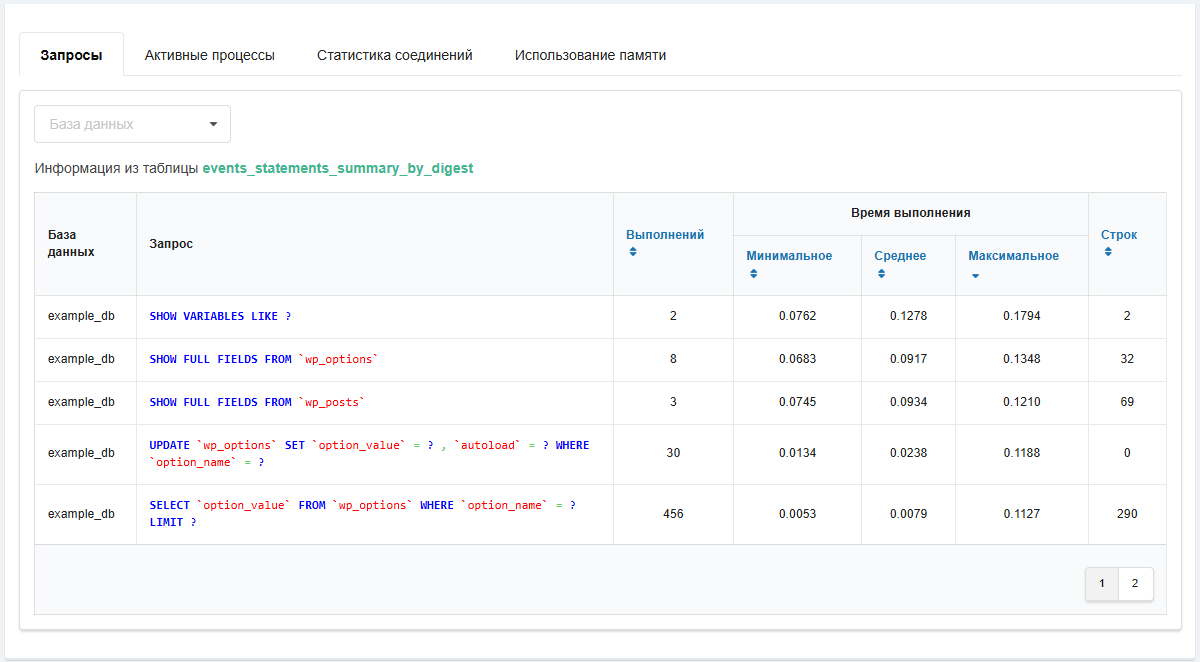
Task: Sort by Минимальное execution time
Action: [x=753, y=272]
